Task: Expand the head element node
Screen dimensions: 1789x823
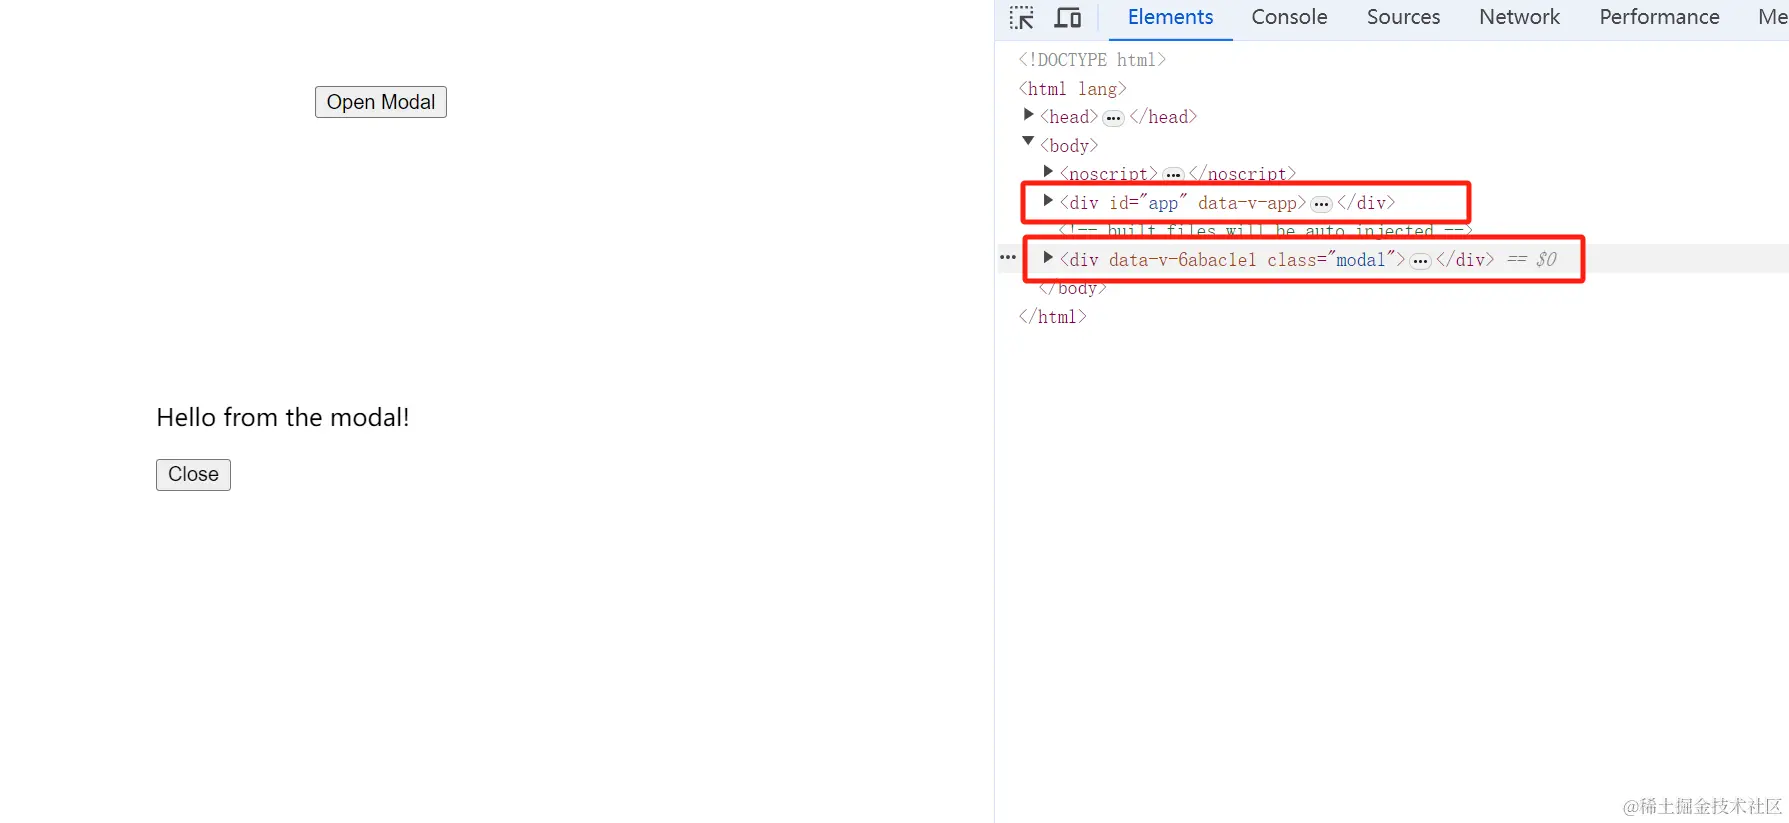Action: (x=1028, y=115)
